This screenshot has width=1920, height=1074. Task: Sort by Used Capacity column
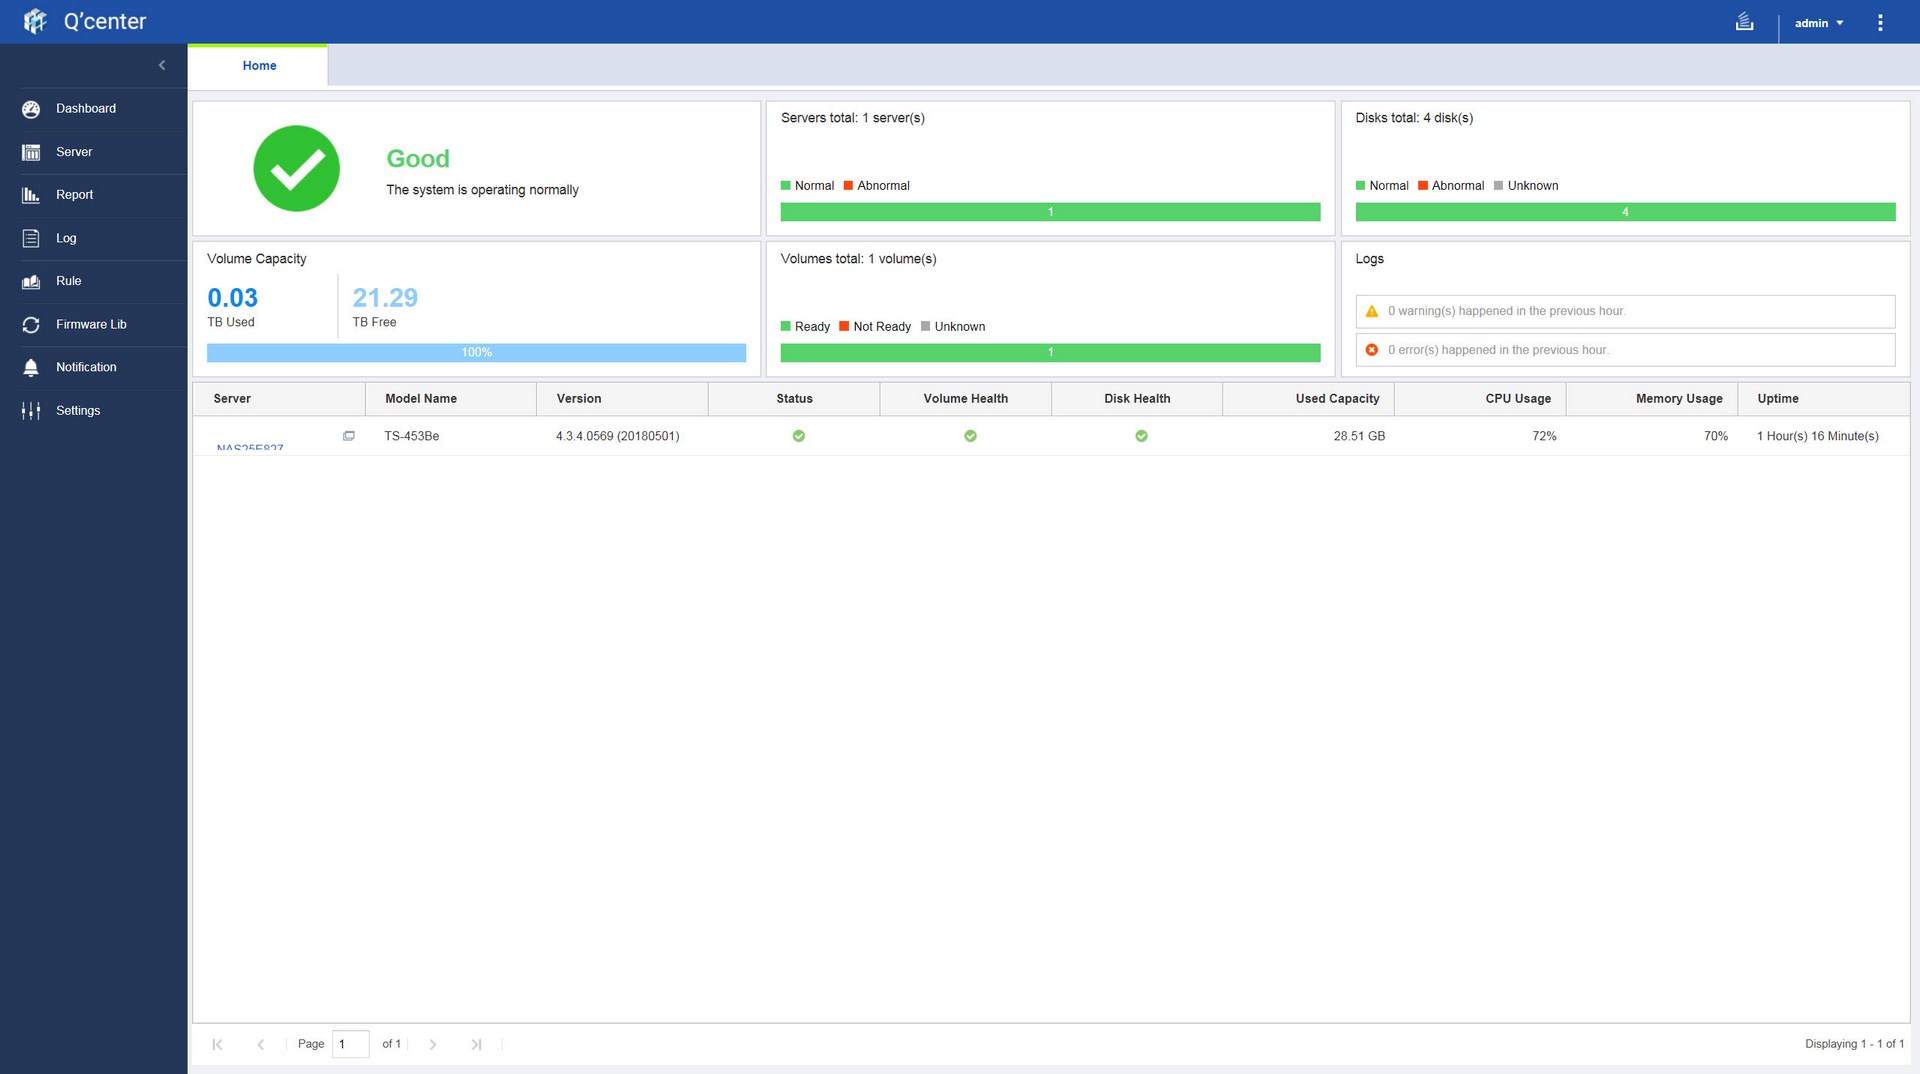coord(1308,399)
